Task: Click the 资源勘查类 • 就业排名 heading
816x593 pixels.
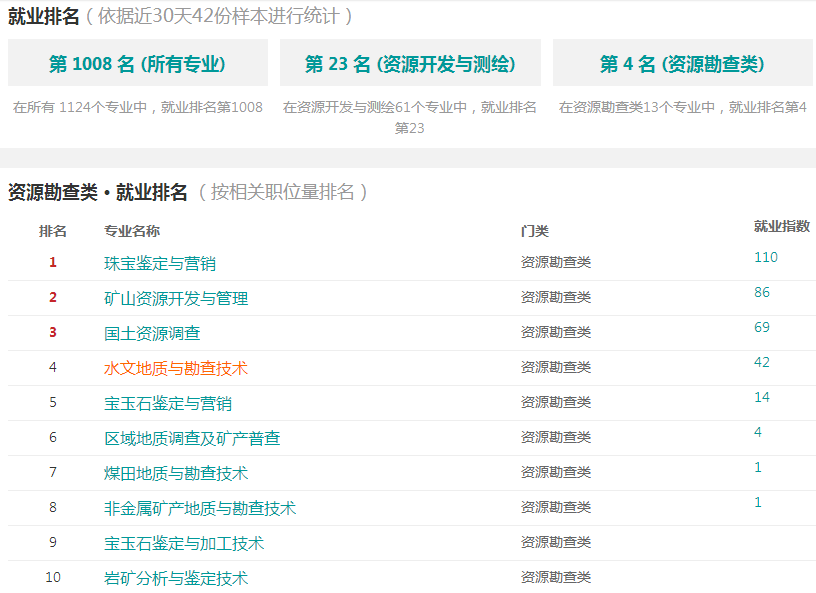Action: click(x=98, y=192)
